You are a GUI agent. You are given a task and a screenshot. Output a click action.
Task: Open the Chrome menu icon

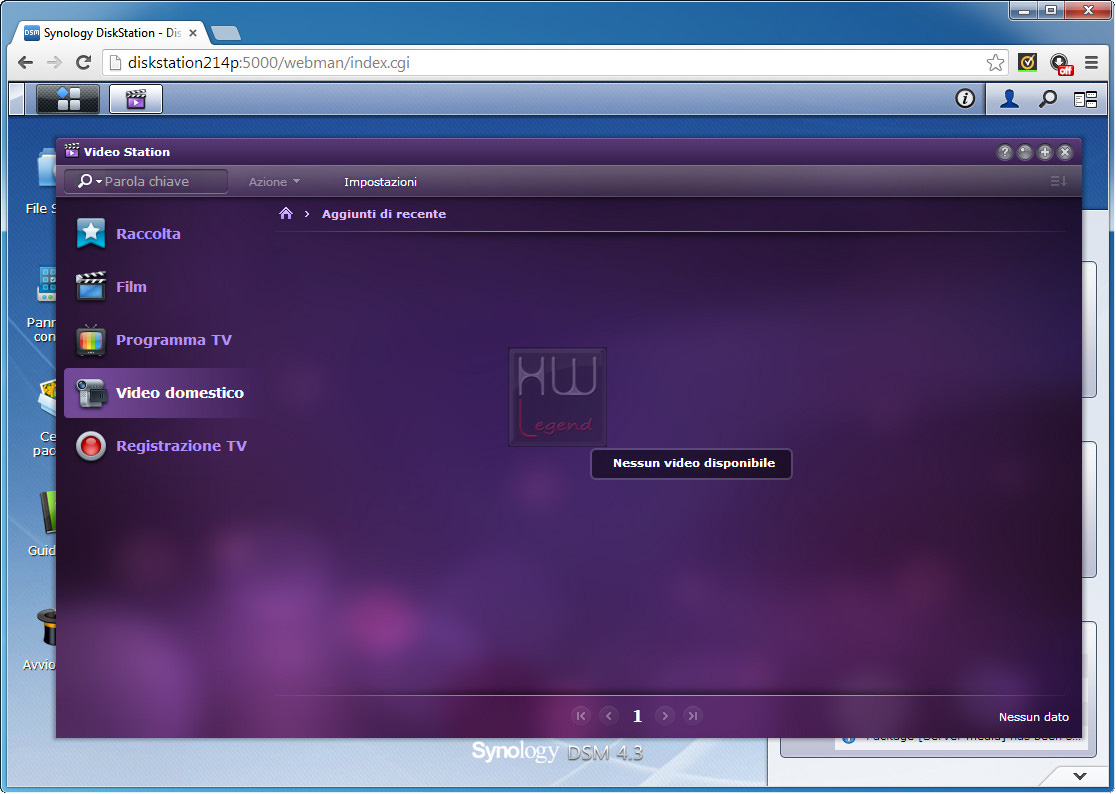click(x=1091, y=63)
